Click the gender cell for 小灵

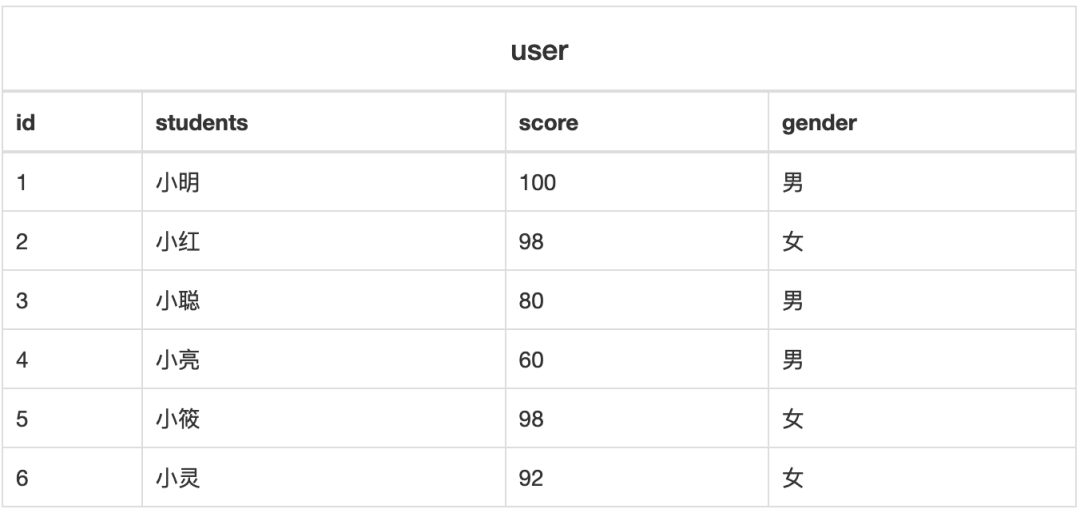tap(793, 478)
